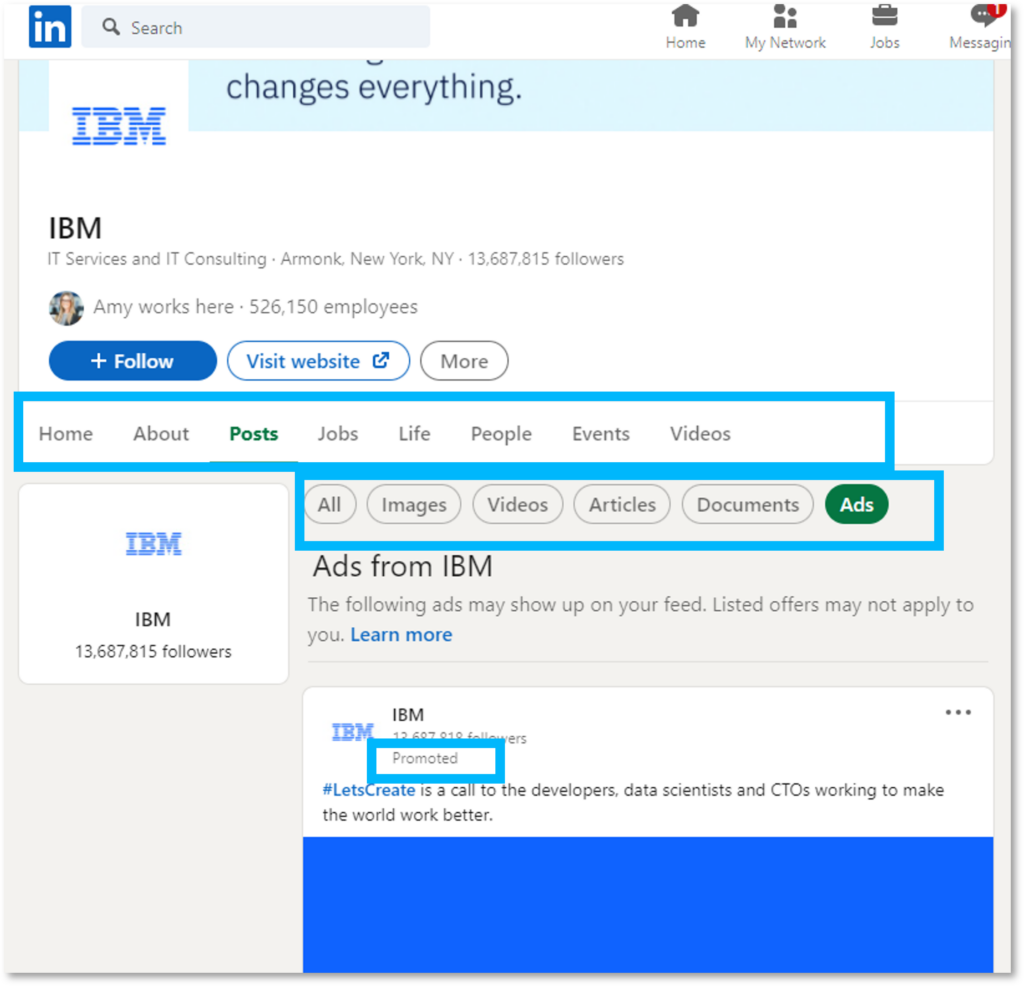Filter posts by Images
Viewport: 1024px width, 986px height.
(x=414, y=505)
